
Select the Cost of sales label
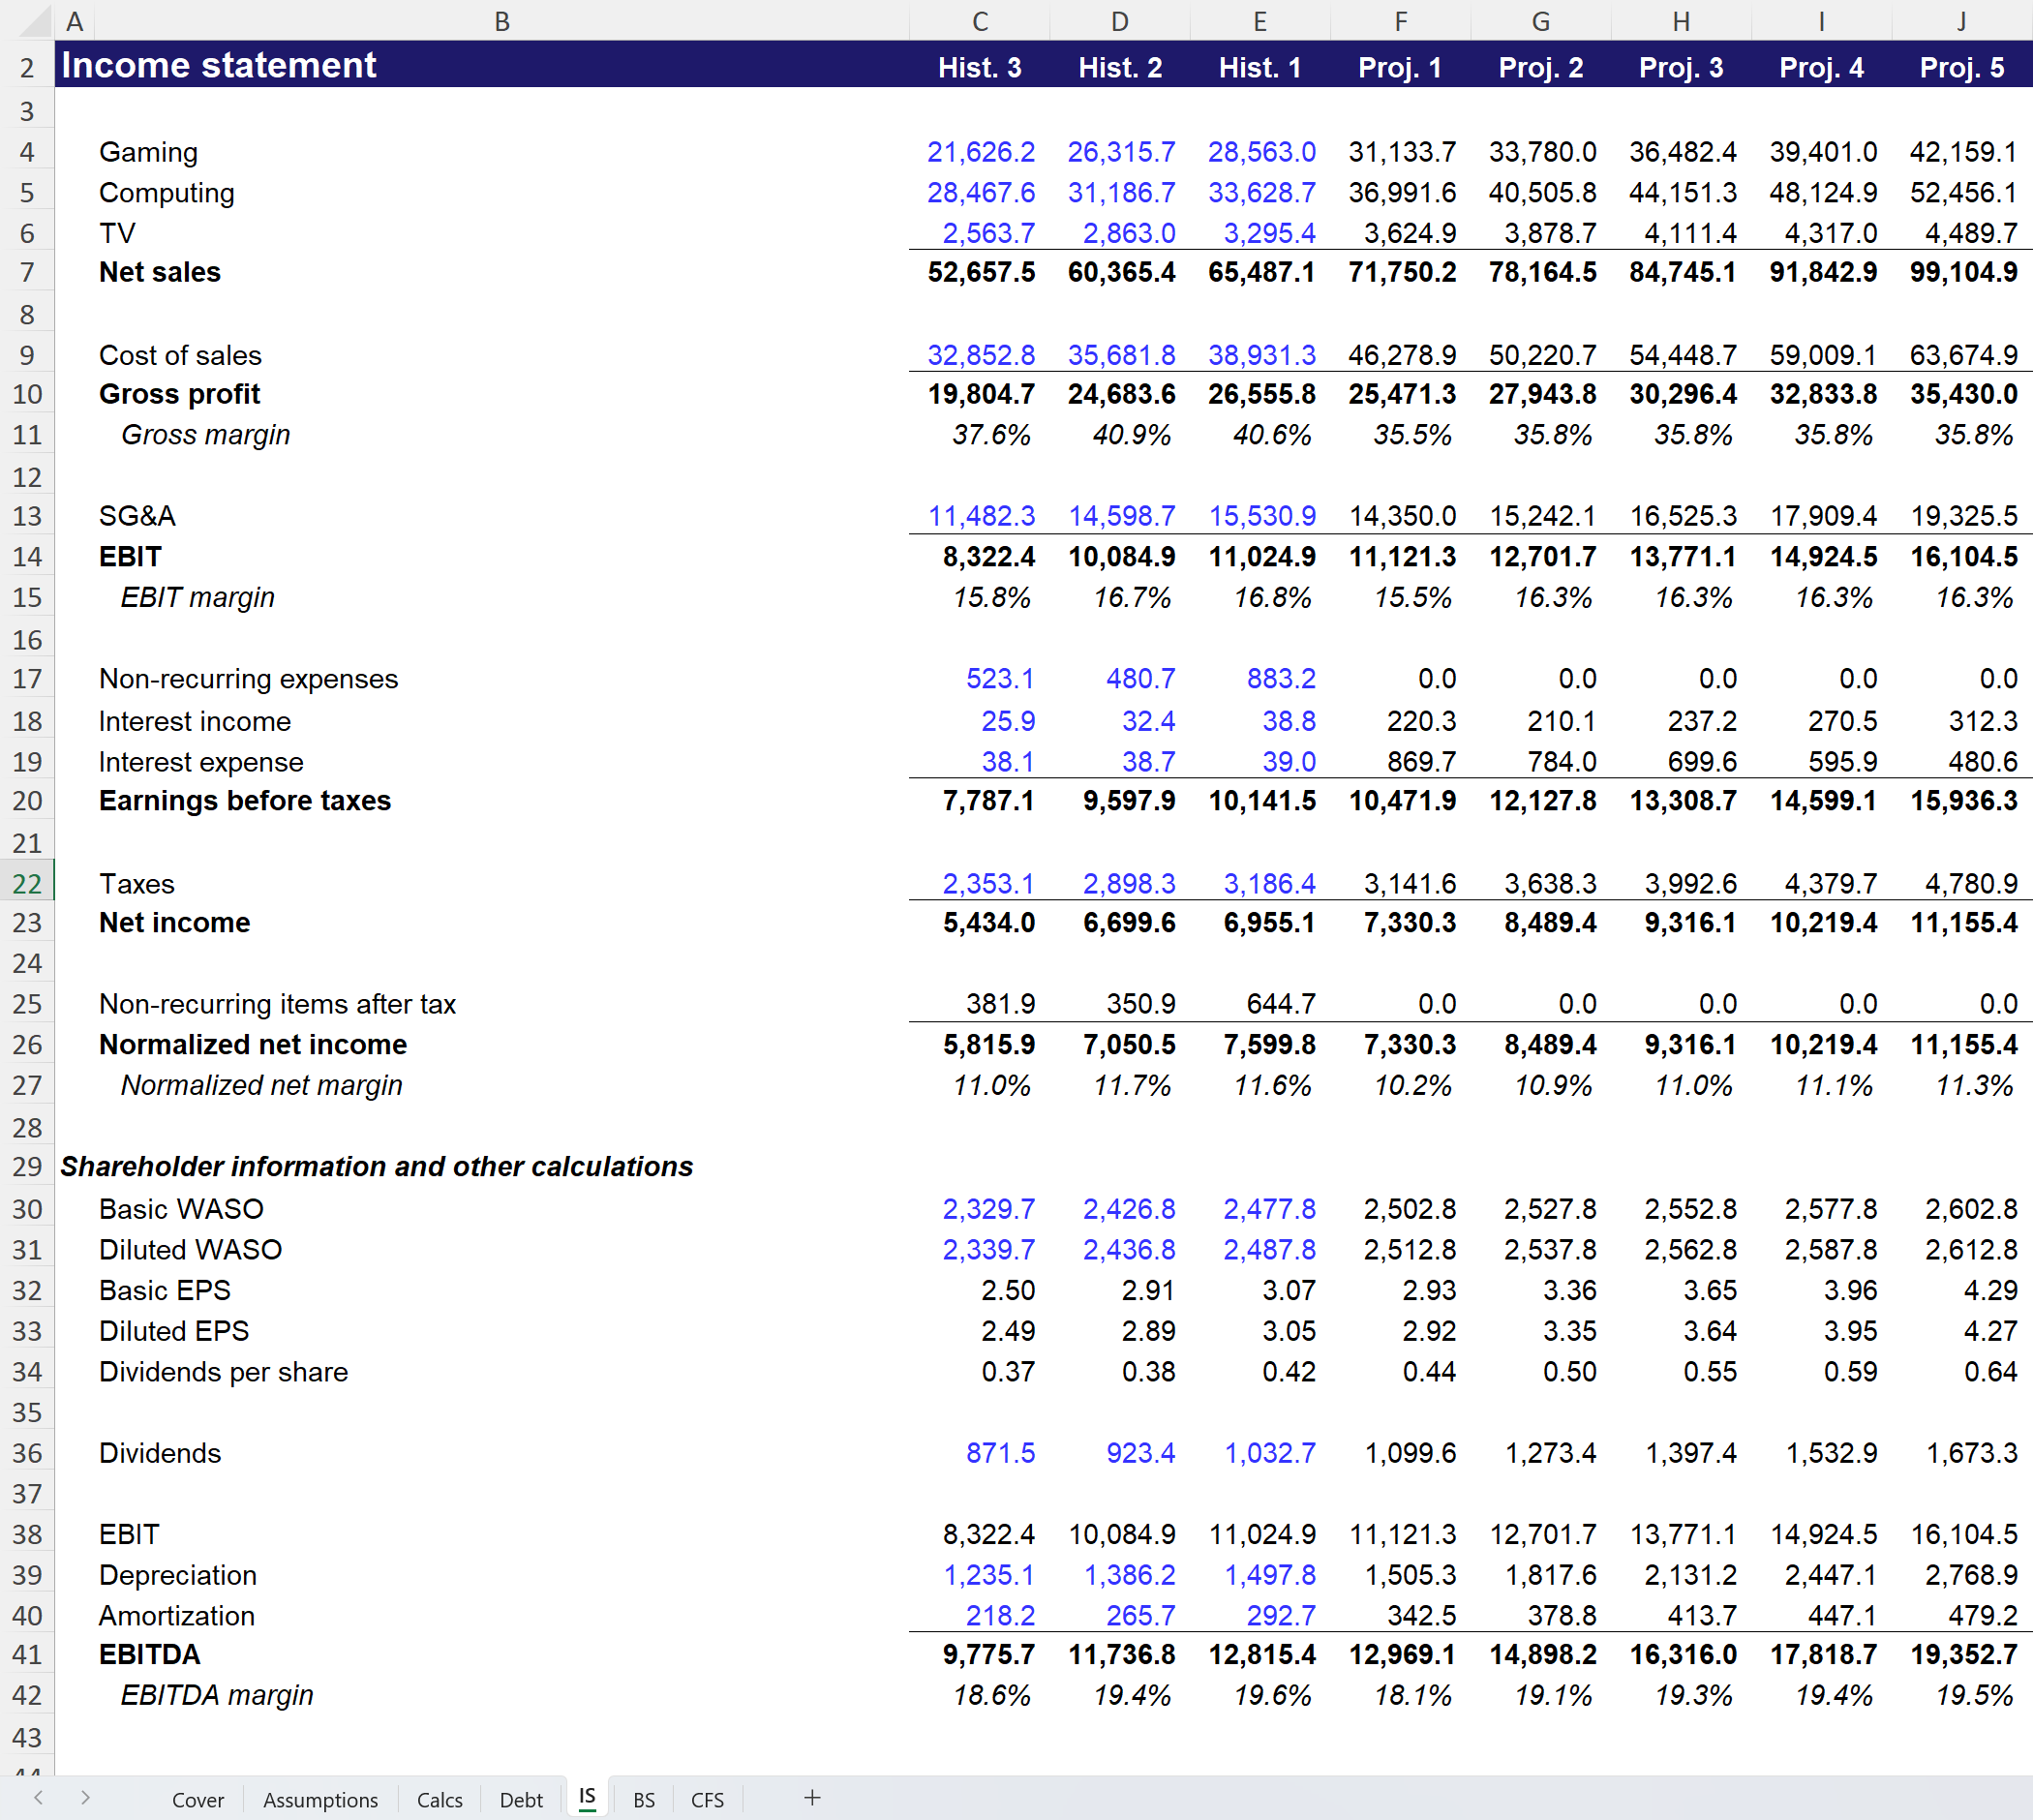(x=180, y=355)
